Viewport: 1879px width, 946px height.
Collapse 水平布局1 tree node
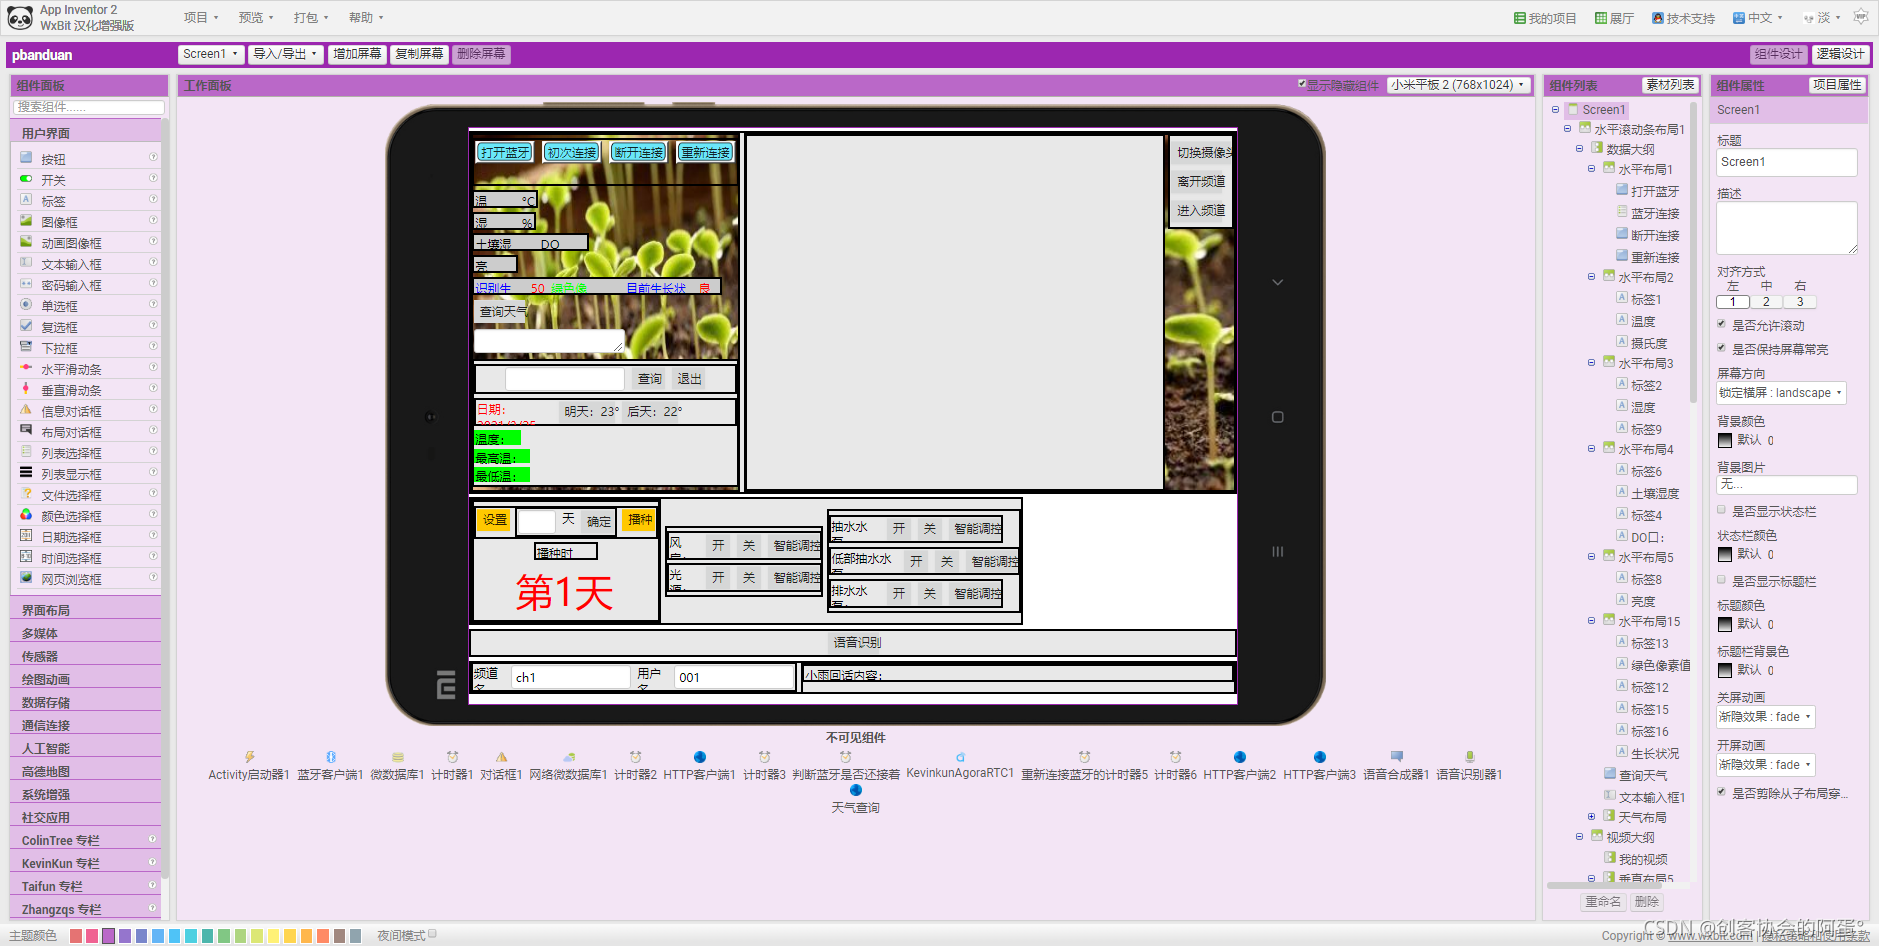(1591, 168)
